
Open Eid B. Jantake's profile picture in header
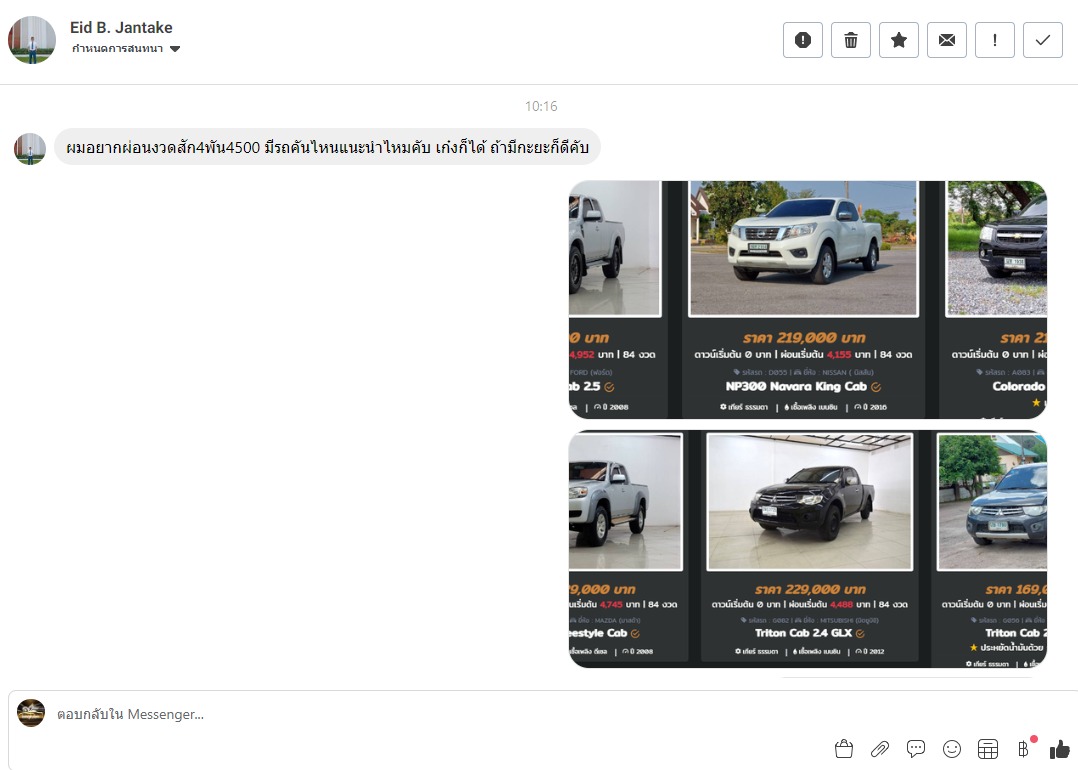32,40
